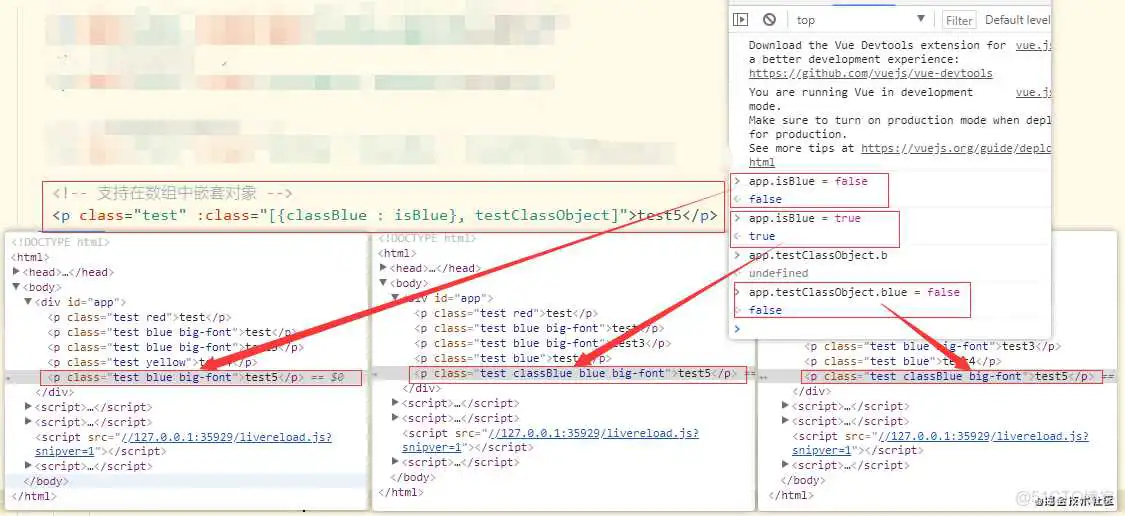1125x516 pixels.
Task: Select right panel's 'test classBlue big-font' test5 node
Action: (x=950, y=376)
